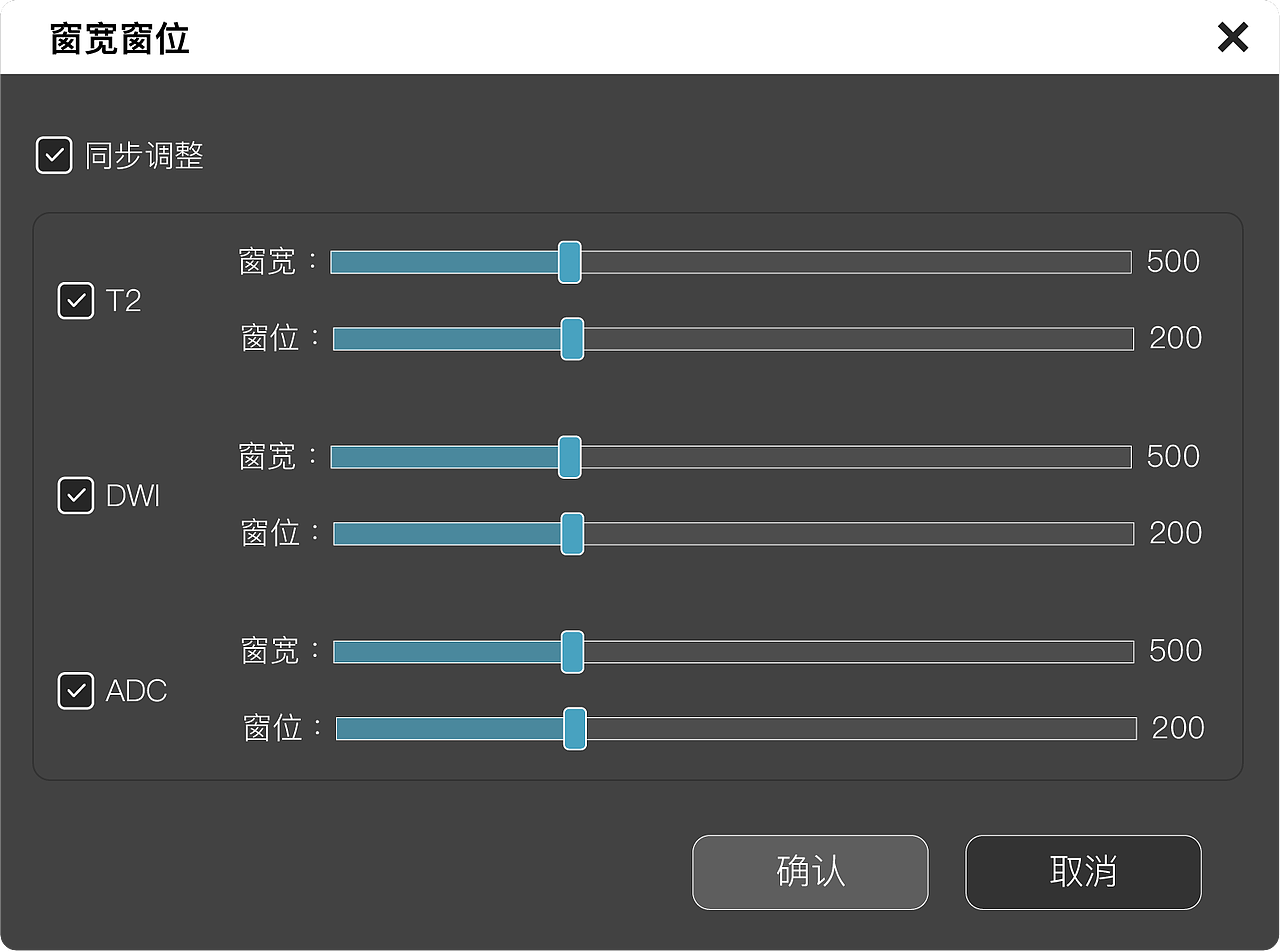Click the T2 窗宽 slider handle
Image resolution: width=1280 pixels, height=951 pixels.
[569, 262]
